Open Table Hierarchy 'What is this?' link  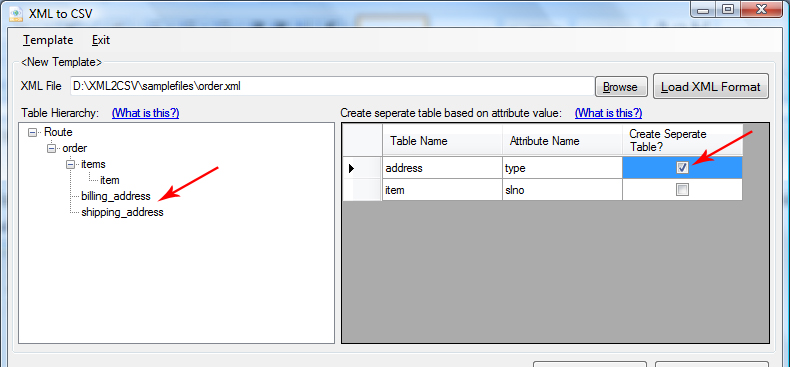pos(145,113)
